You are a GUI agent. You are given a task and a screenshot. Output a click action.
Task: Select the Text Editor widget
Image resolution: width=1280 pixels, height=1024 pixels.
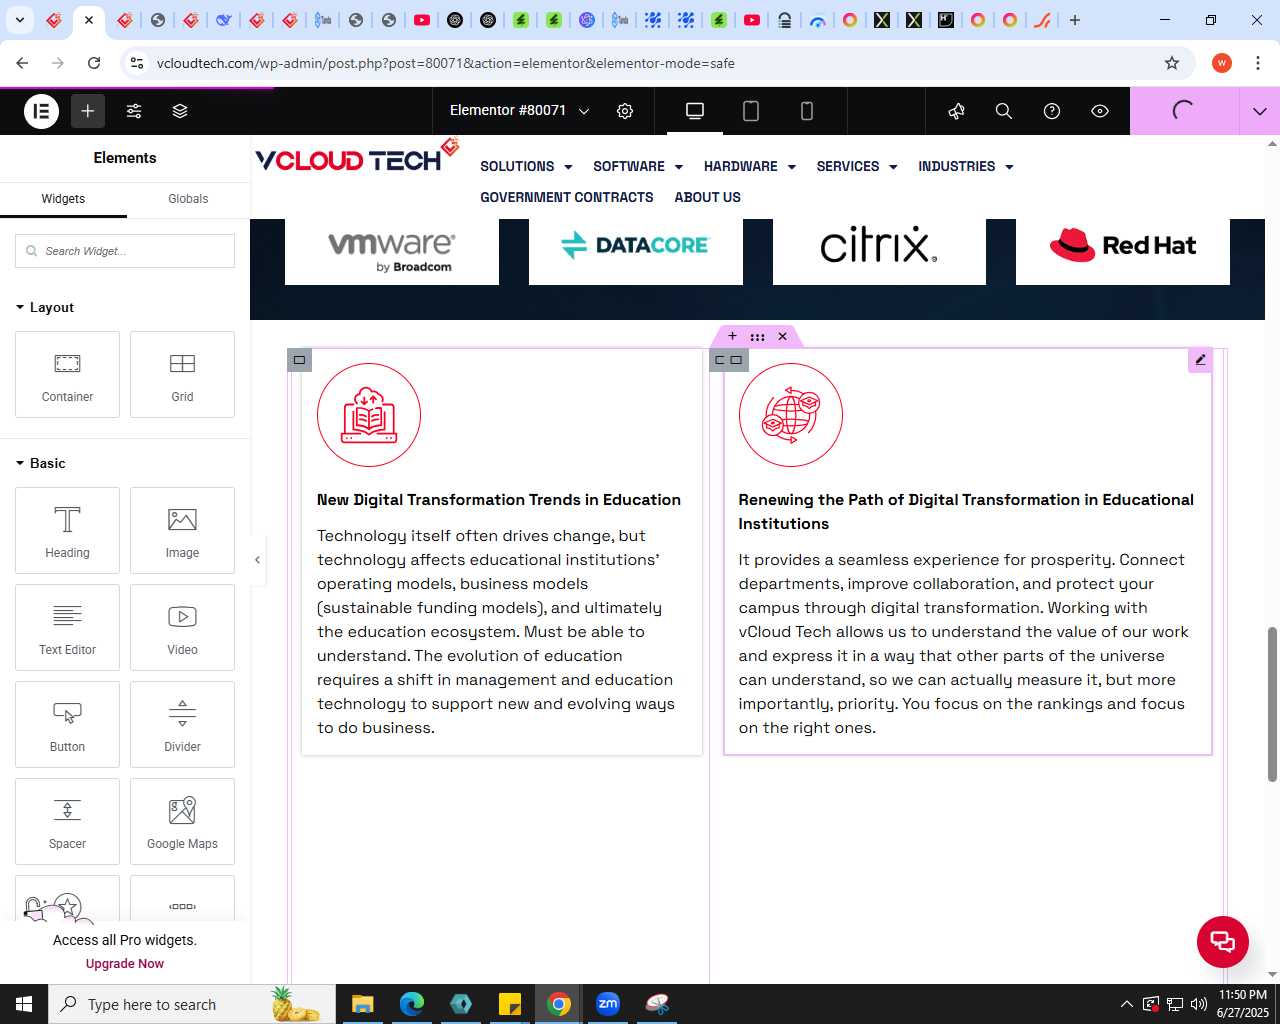[x=67, y=627]
